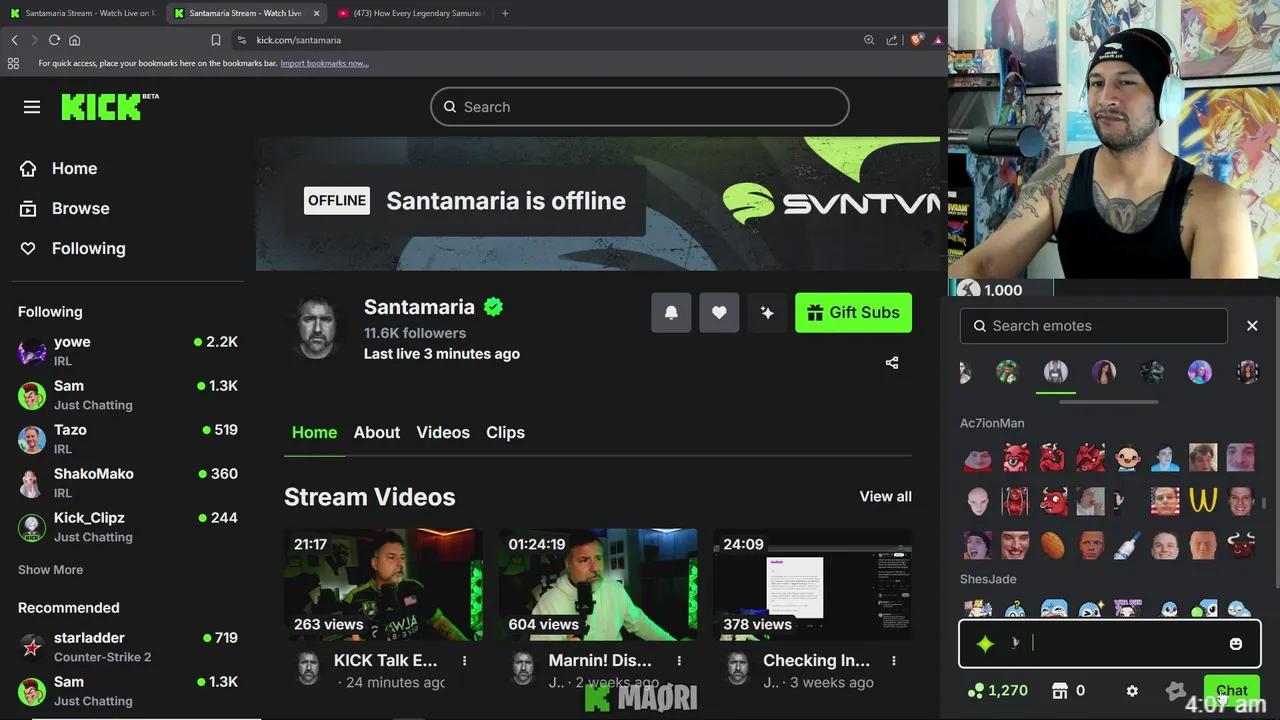Screen dimensions: 1280x720
Task: Switch to the Videos tab
Action: click(x=443, y=433)
